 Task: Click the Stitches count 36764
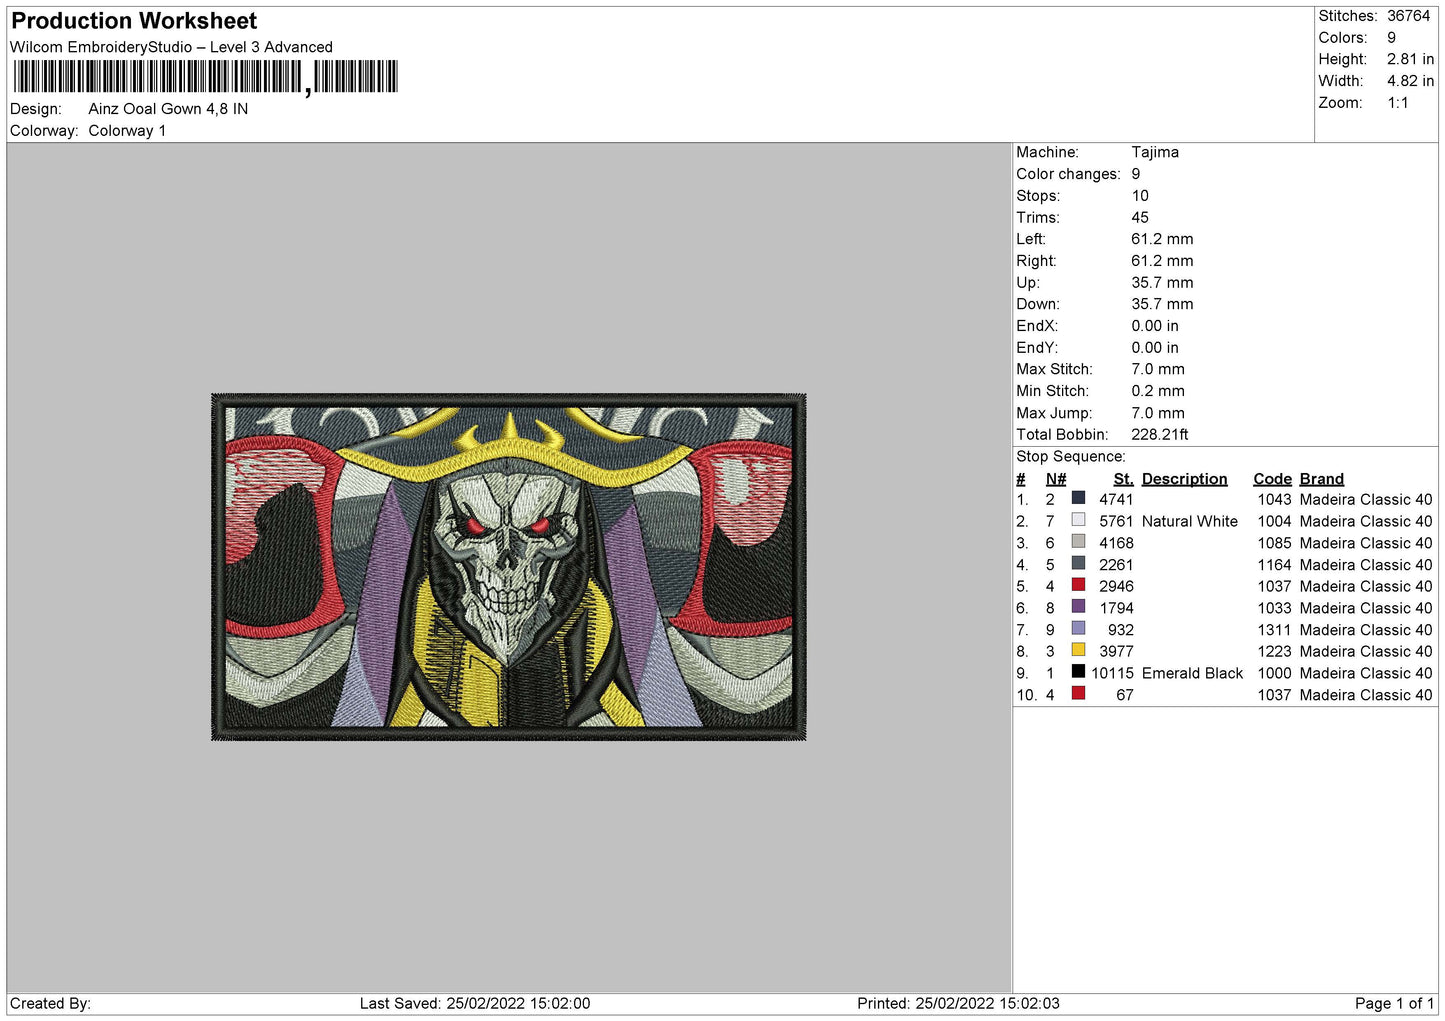click(x=1408, y=16)
